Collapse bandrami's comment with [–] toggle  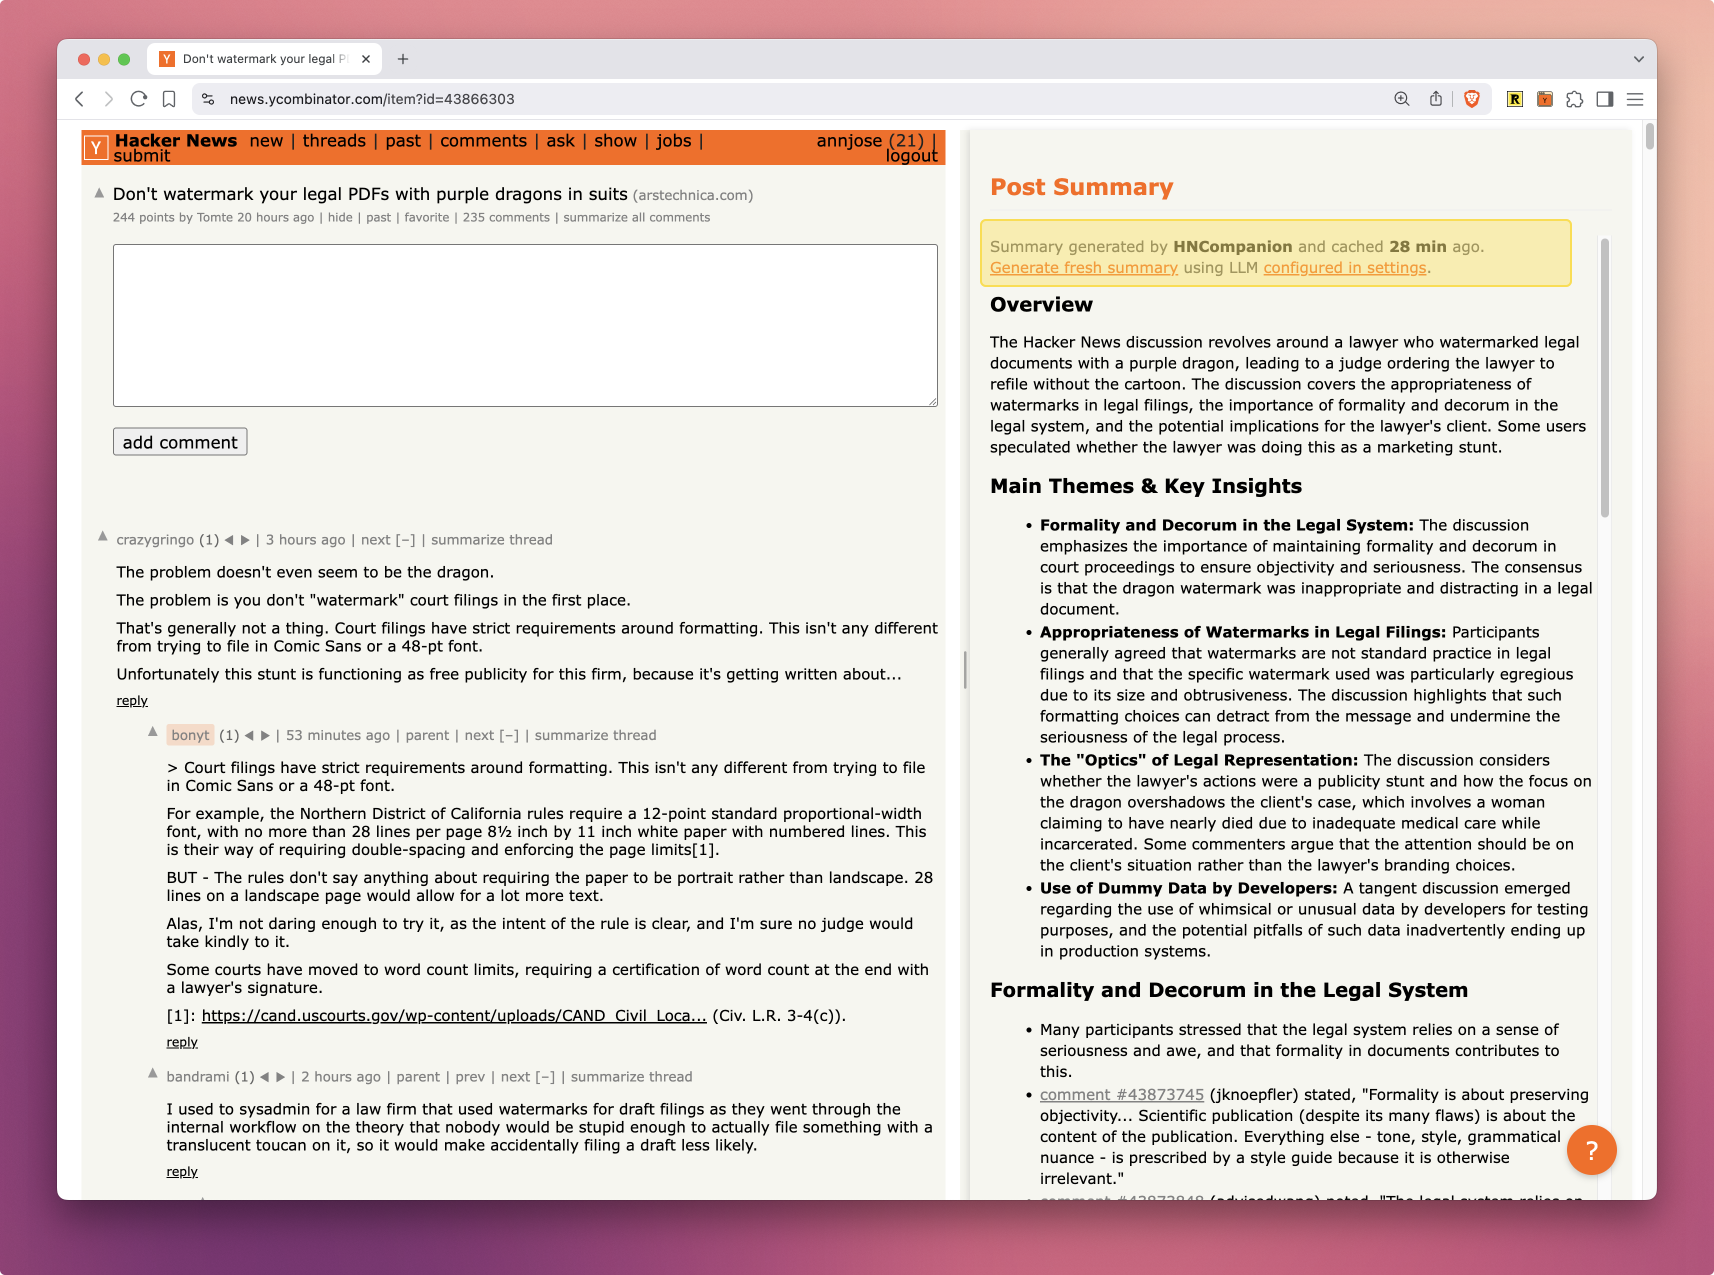[545, 1077]
